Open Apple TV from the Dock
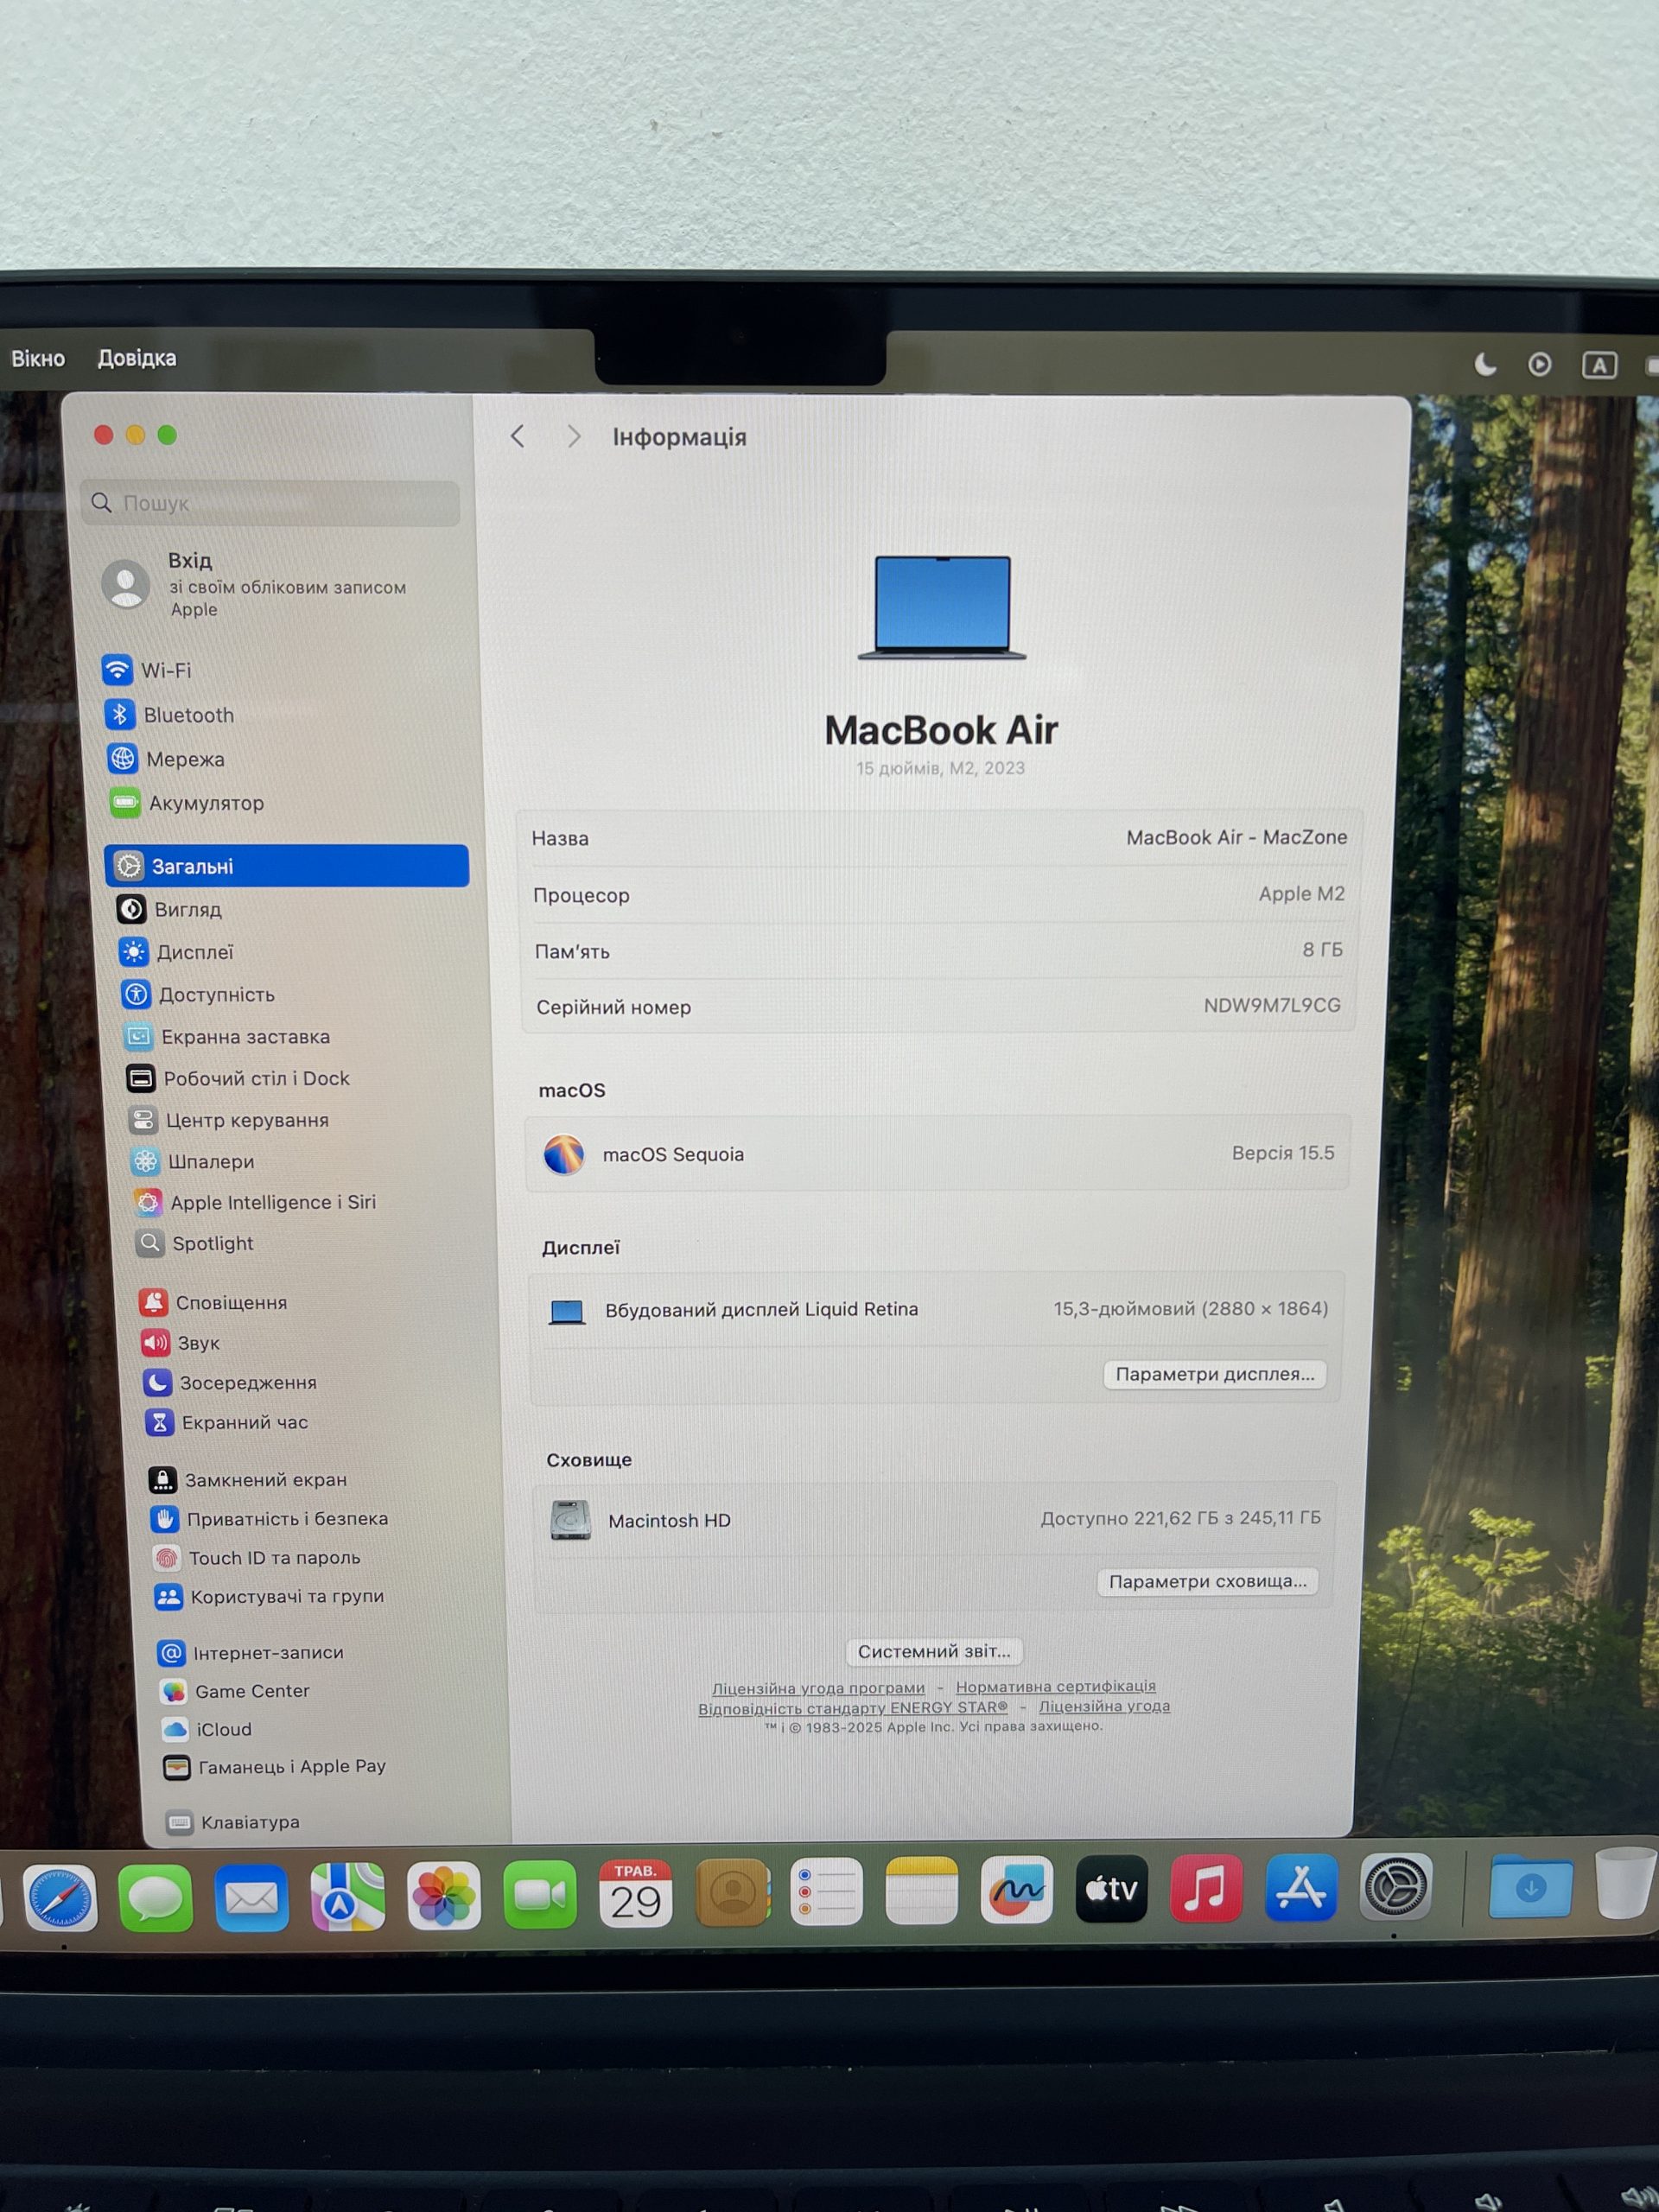Image resolution: width=1659 pixels, height=2212 pixels. pyautogui.click(x=1112, y=1888)
